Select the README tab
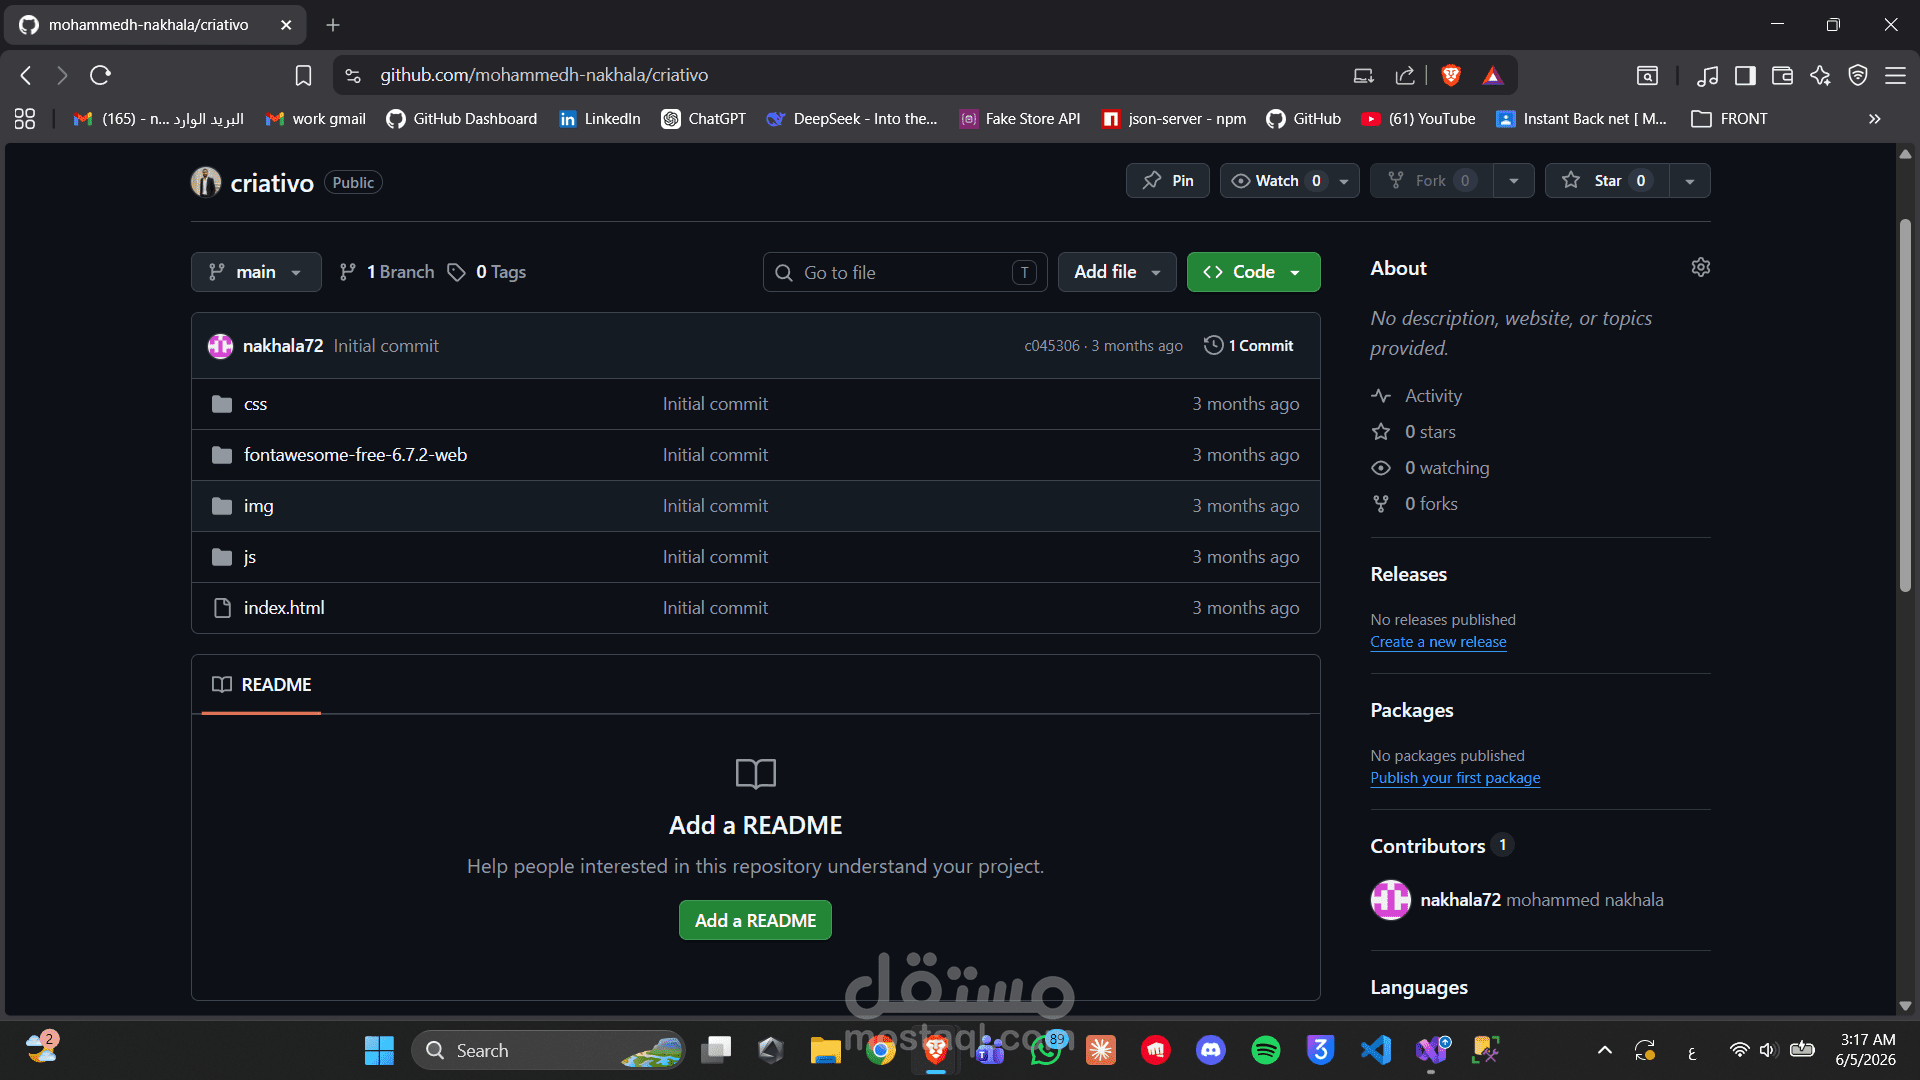The width and height of the screenshot is (1920, 1080). click(x=262, y=685)
